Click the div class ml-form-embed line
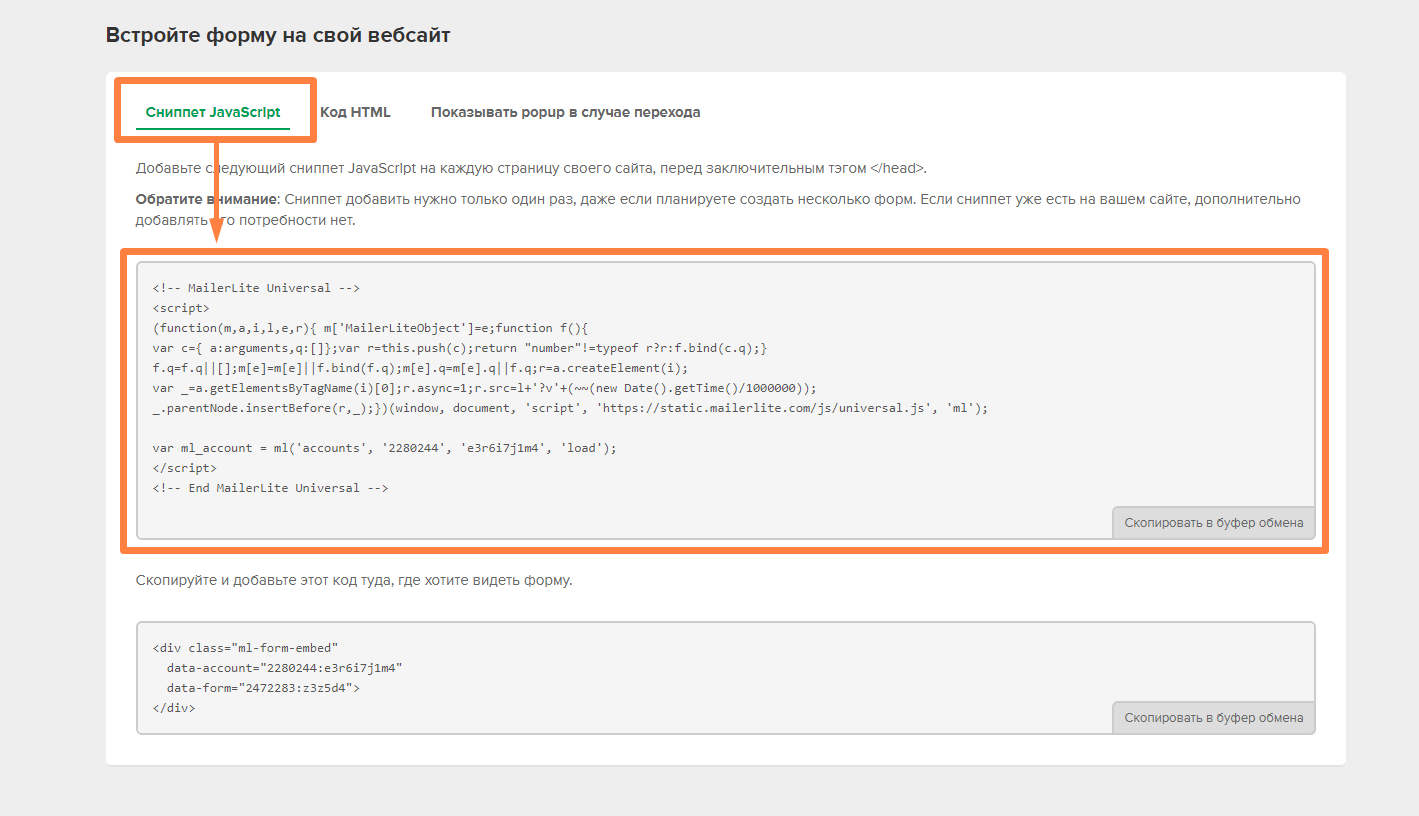This screenshot has width=1419, height=816. [x=246, y=648]
